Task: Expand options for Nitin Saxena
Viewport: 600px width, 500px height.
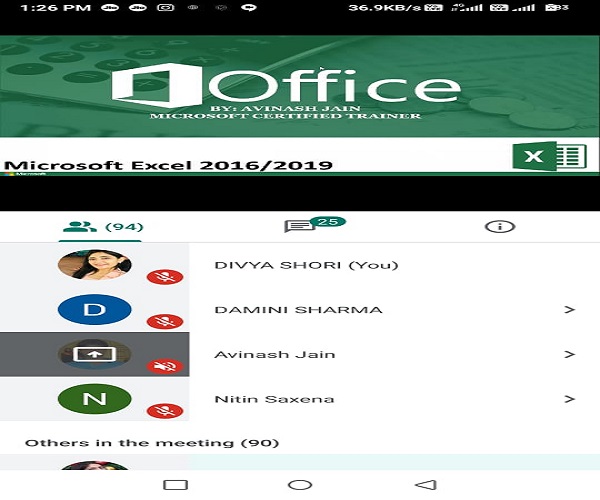Action: click(x=569, y=399)
